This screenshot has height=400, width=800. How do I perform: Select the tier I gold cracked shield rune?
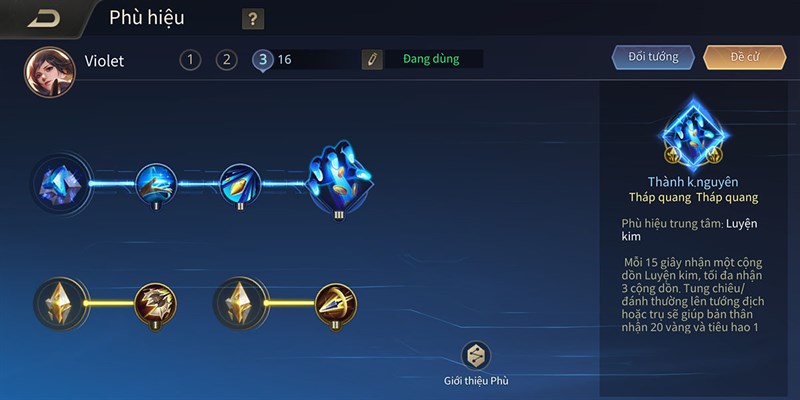tap(156, 306)
